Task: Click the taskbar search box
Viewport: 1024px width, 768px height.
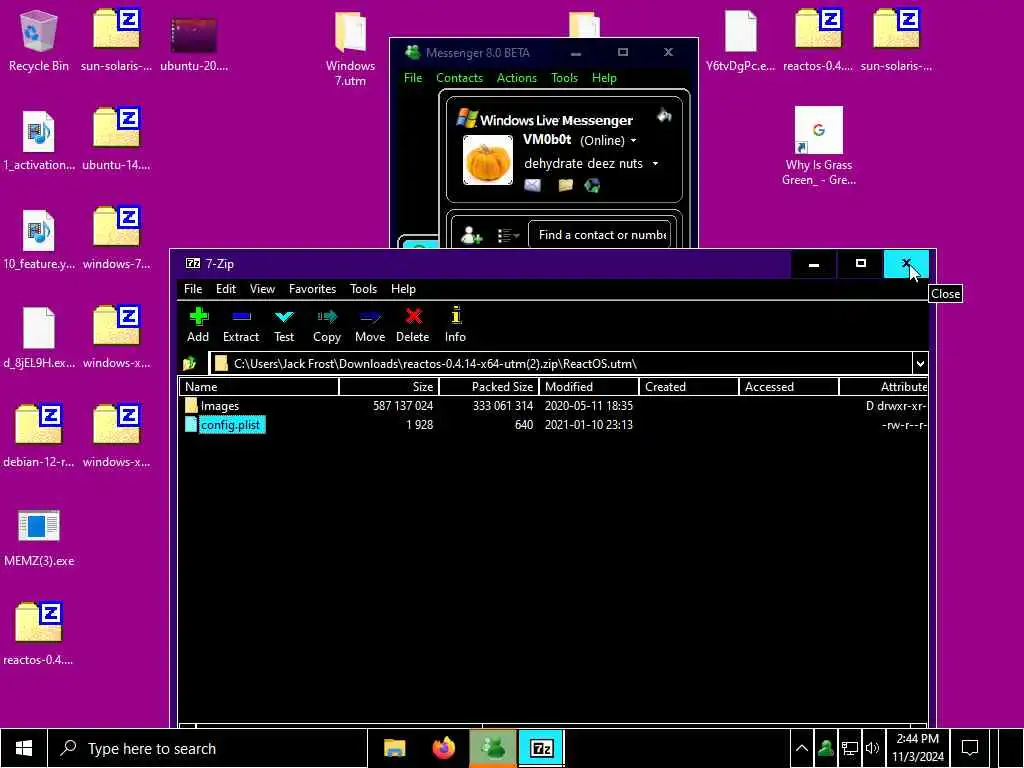Action: click(208, 748)
